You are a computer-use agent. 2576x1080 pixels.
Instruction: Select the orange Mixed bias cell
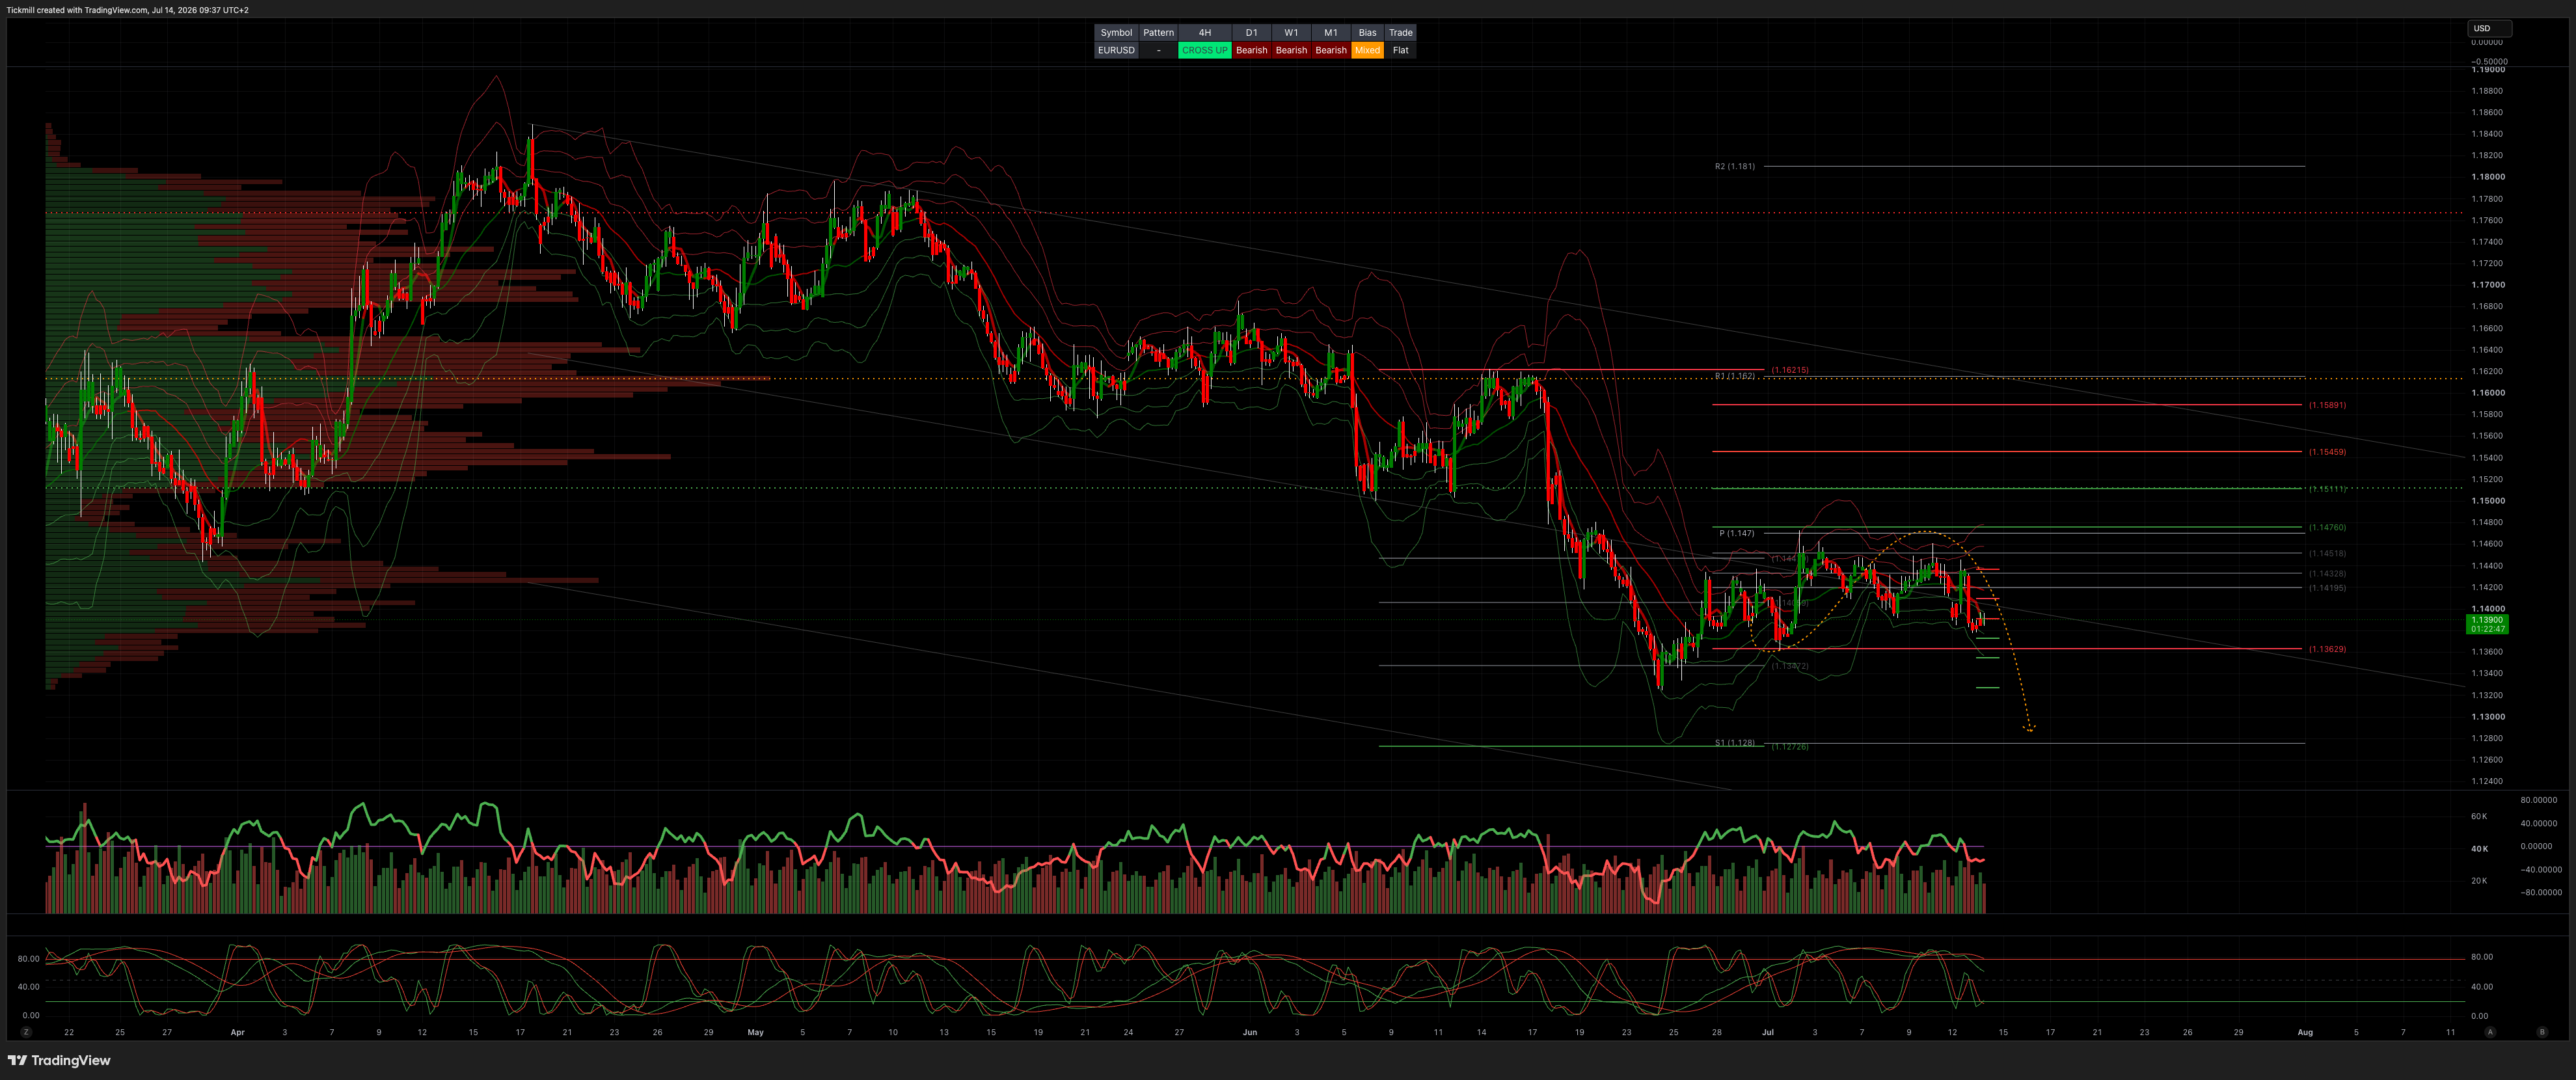point(1367,50)
